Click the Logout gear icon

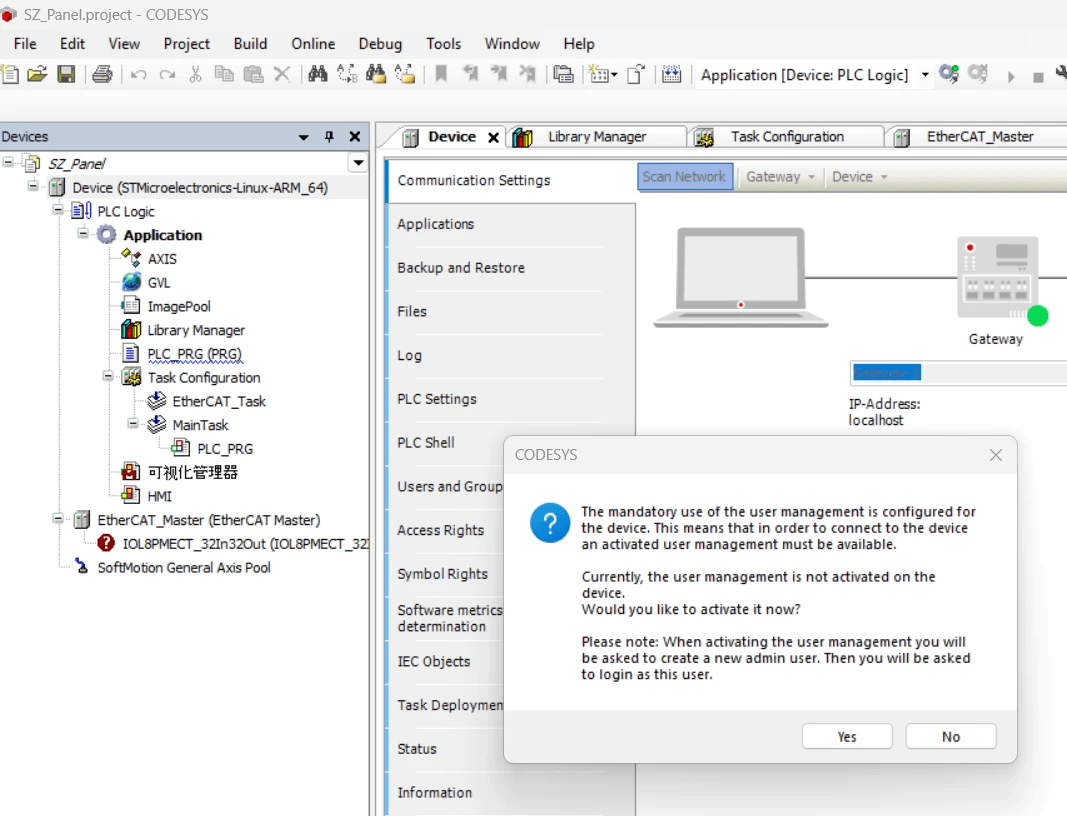[978, 74]
